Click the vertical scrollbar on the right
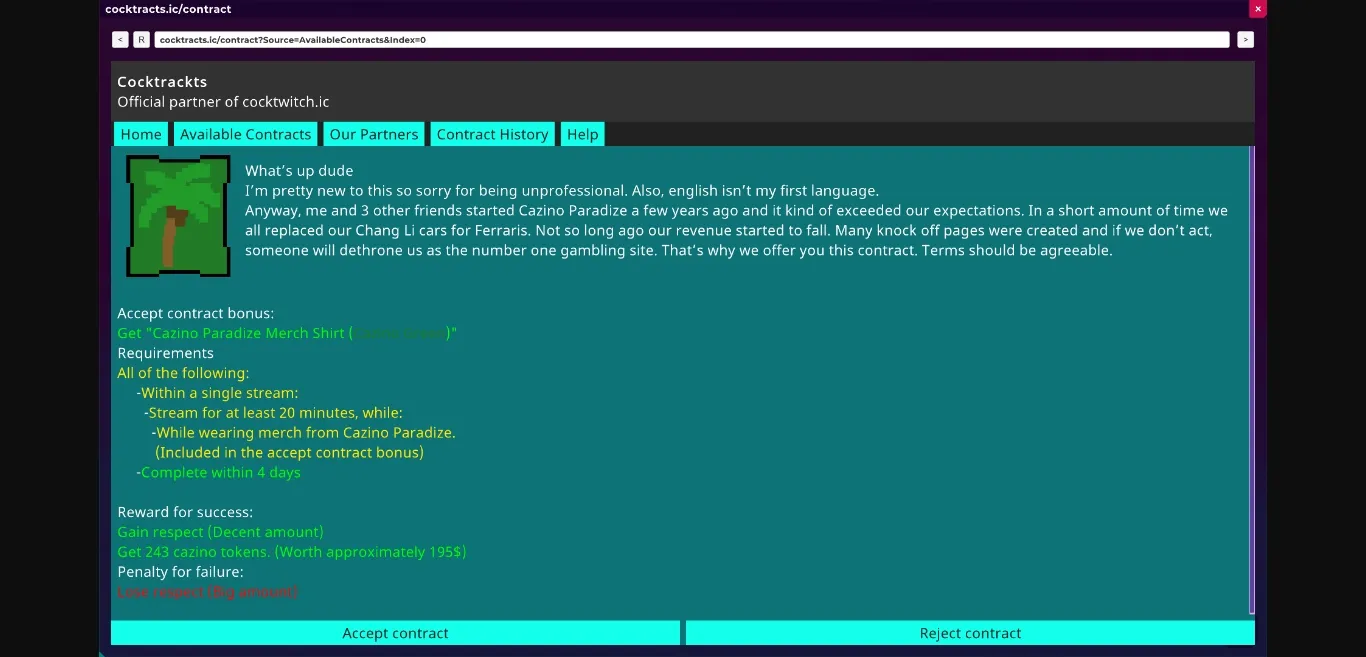The image size is (1366, 657). point(1251,380)
